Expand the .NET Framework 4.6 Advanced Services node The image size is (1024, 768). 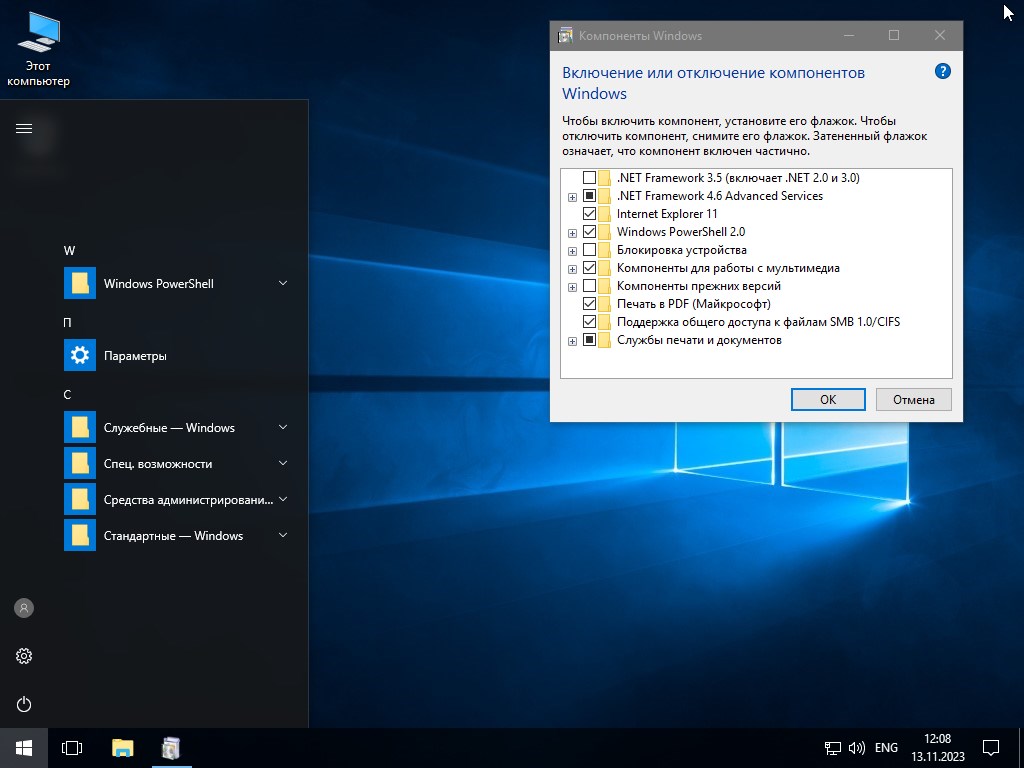click(x=572, y=197)
